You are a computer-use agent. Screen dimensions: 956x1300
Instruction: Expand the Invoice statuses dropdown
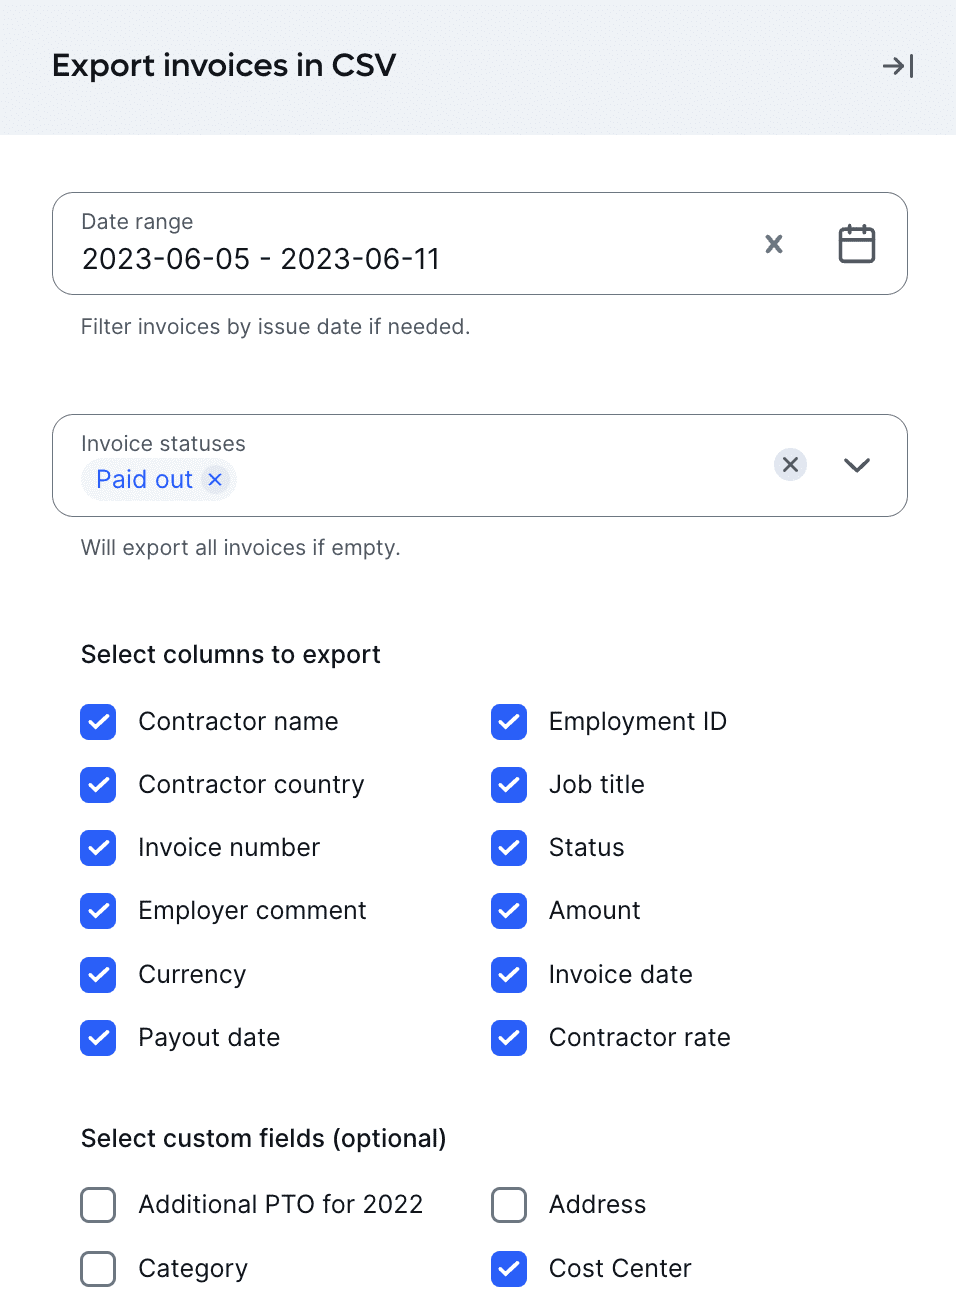[x=857, y=465]
